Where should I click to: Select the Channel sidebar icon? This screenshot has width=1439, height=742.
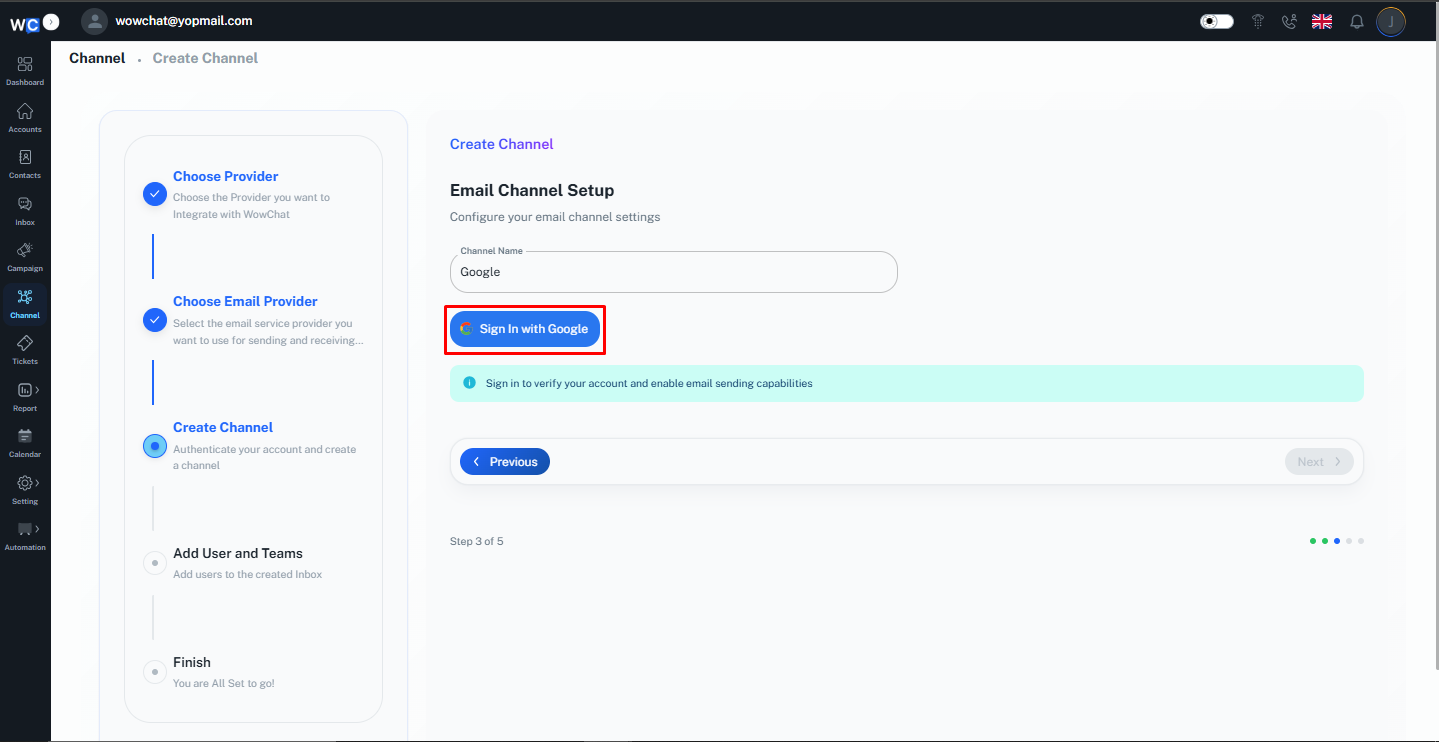coord(25,303)
